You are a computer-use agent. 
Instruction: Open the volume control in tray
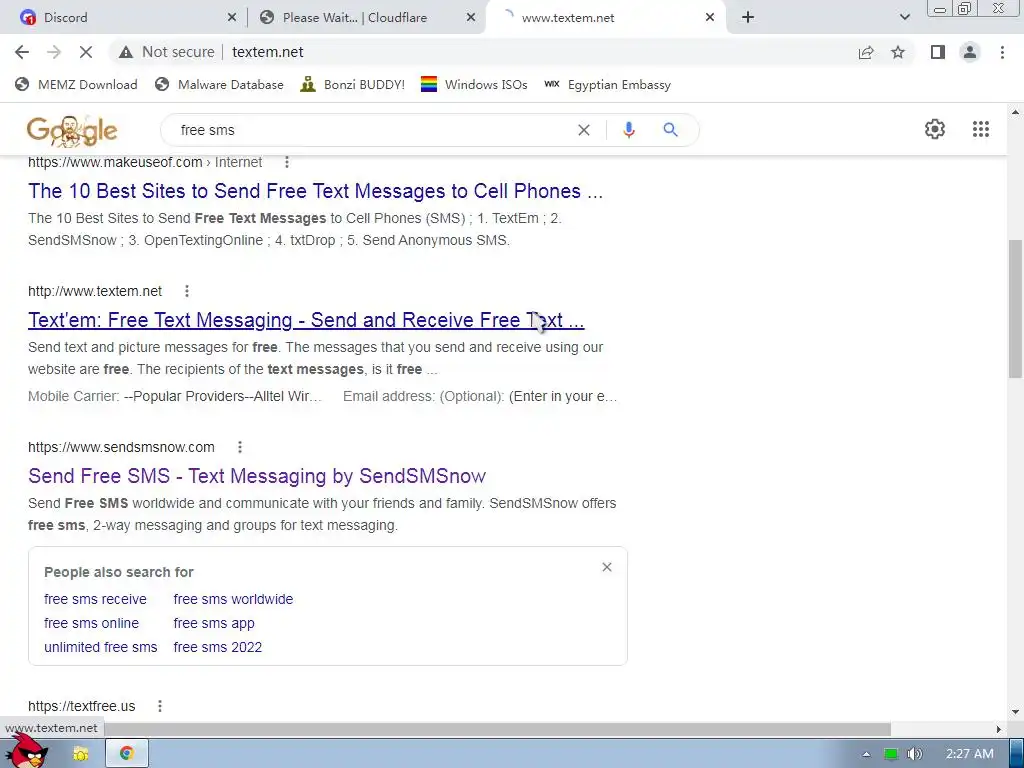pyautogui.click(x=915, y=754)
